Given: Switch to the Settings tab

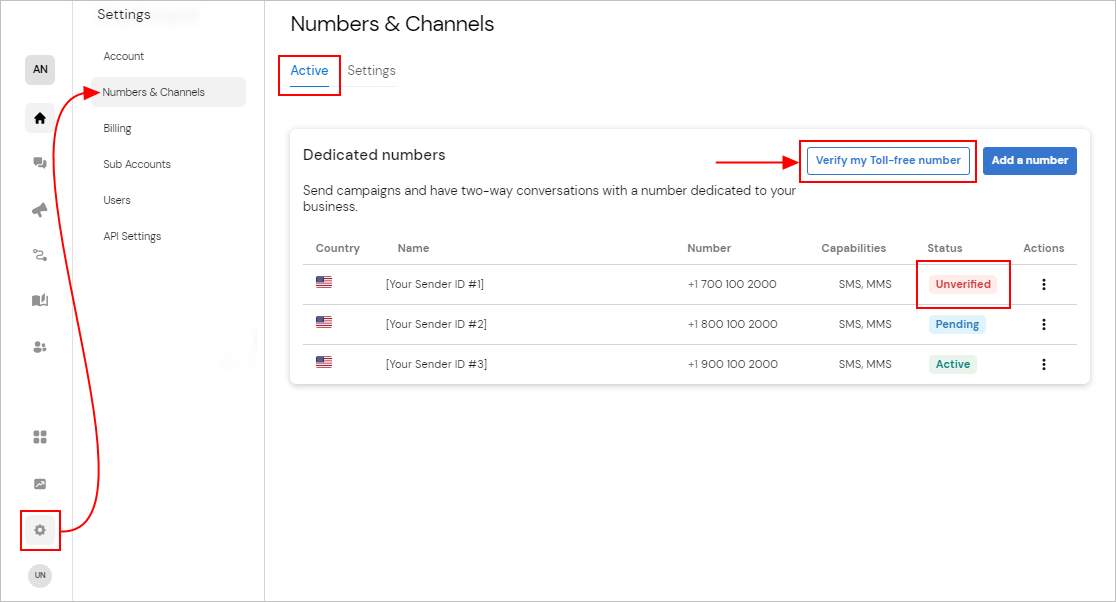Looking at the screenshot, I should pyautogui.click(x=371, y=71).
